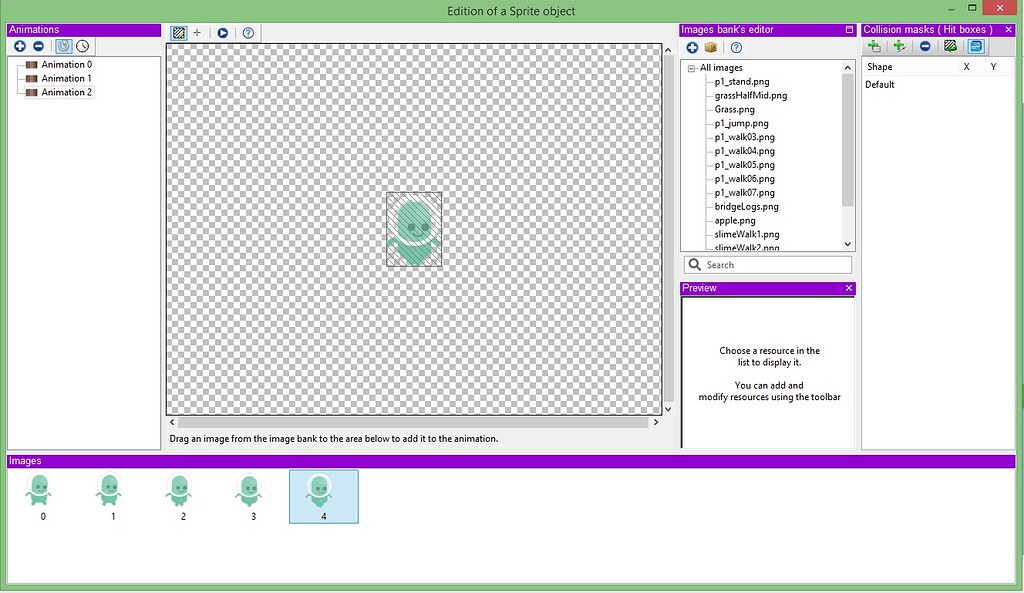Delete the collision mask using the blue minus icon
Image resolution: width=1024 pixels, height=593 pixels.
click(x=923, y=45)
